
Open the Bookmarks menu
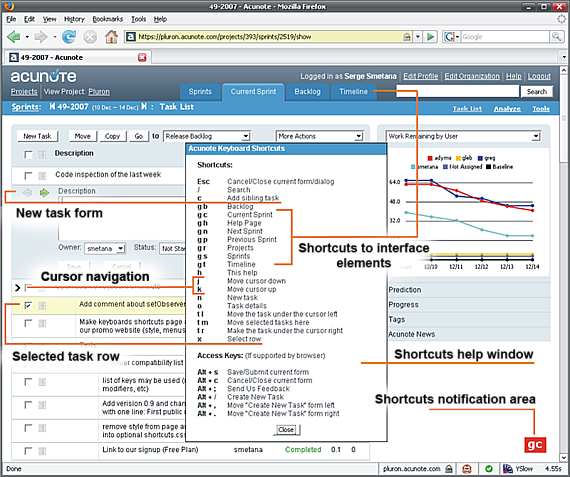[108, 19]
